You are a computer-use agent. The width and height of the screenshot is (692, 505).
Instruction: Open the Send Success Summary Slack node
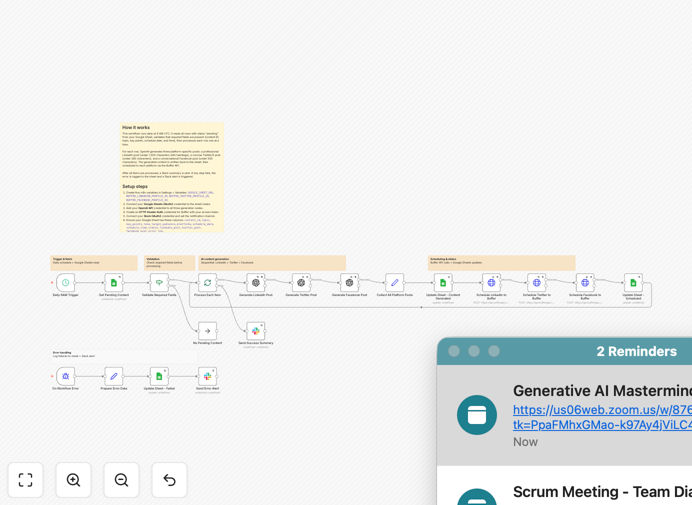click(x=256, y=331)
